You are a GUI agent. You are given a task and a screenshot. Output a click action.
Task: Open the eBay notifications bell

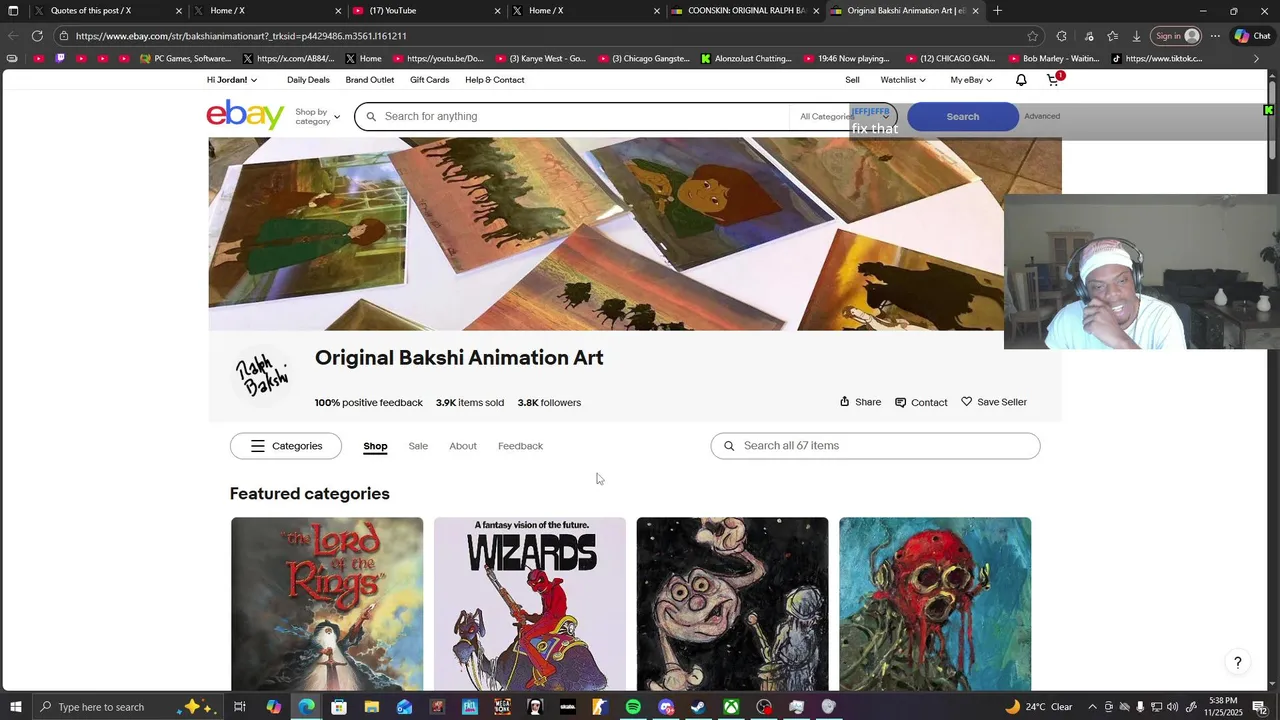coord(1021,80)
